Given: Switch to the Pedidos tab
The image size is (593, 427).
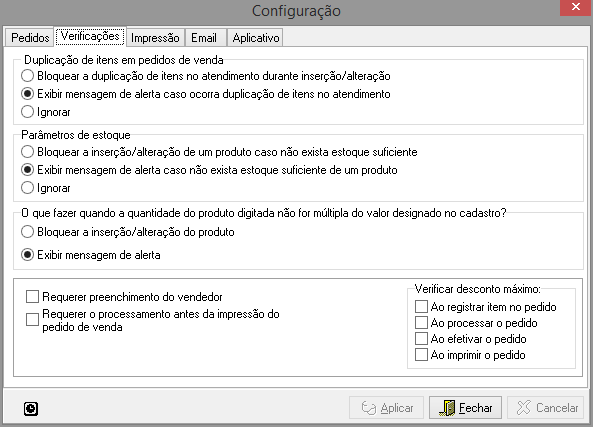Looking at the screenshot, I should pos(30,38).
